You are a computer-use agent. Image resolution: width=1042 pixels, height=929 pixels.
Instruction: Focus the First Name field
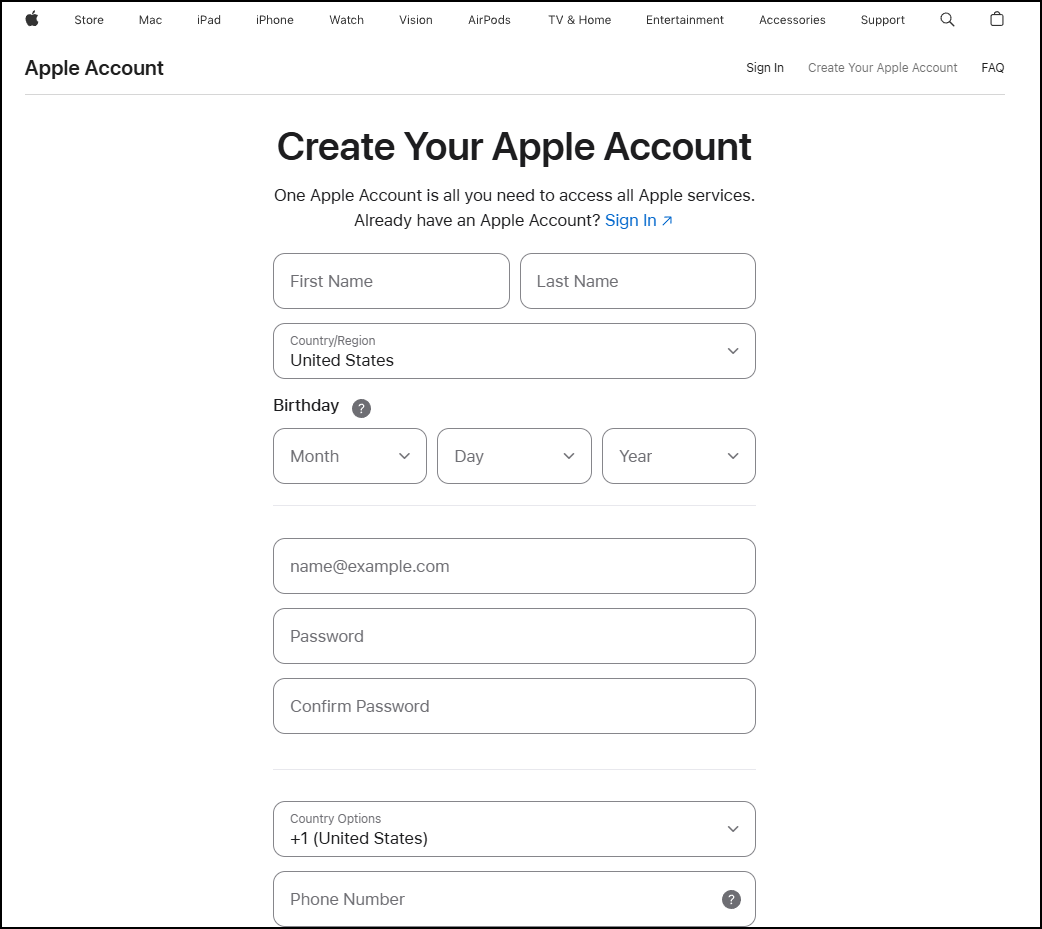coord(391,281)
